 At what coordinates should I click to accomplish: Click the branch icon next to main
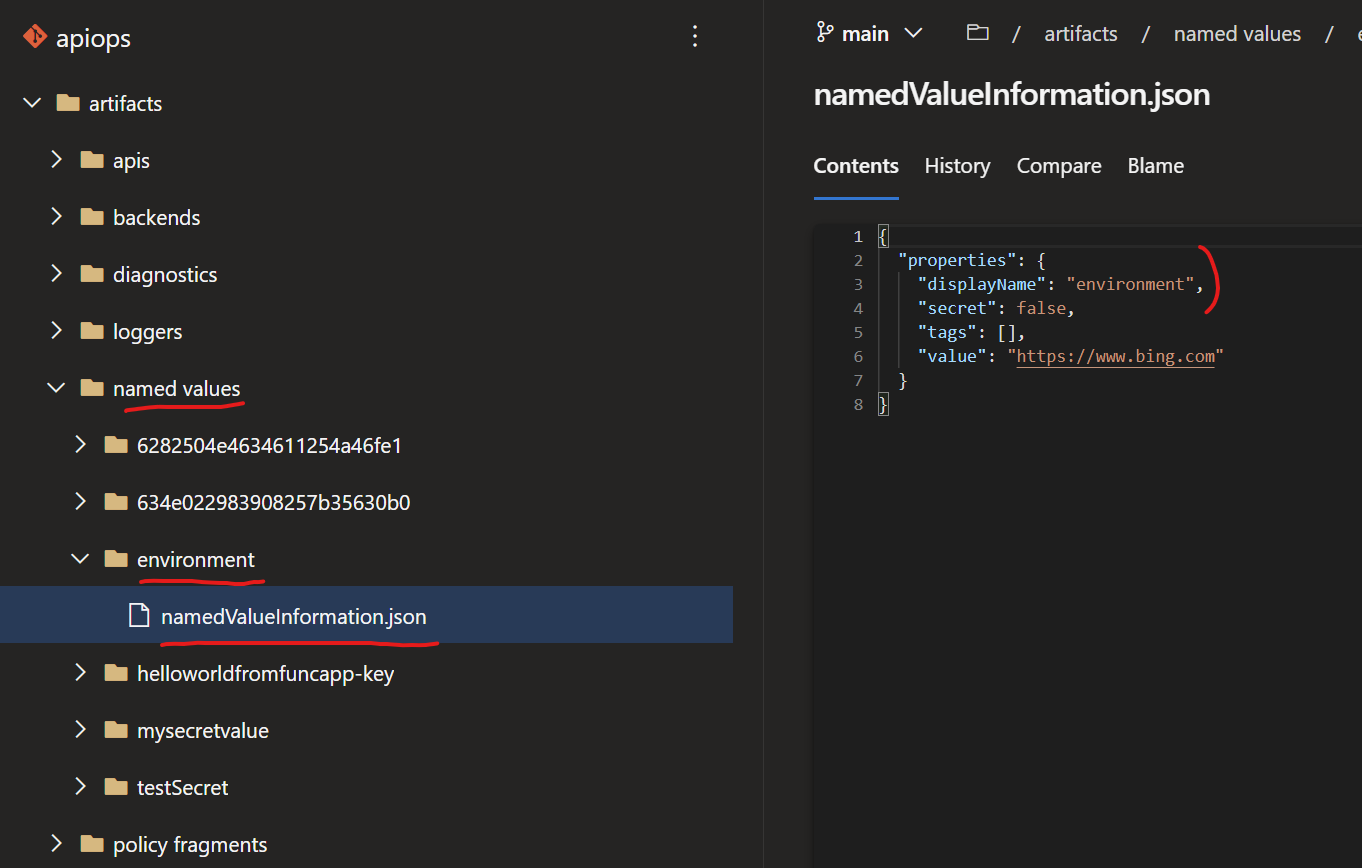[822, 32]
